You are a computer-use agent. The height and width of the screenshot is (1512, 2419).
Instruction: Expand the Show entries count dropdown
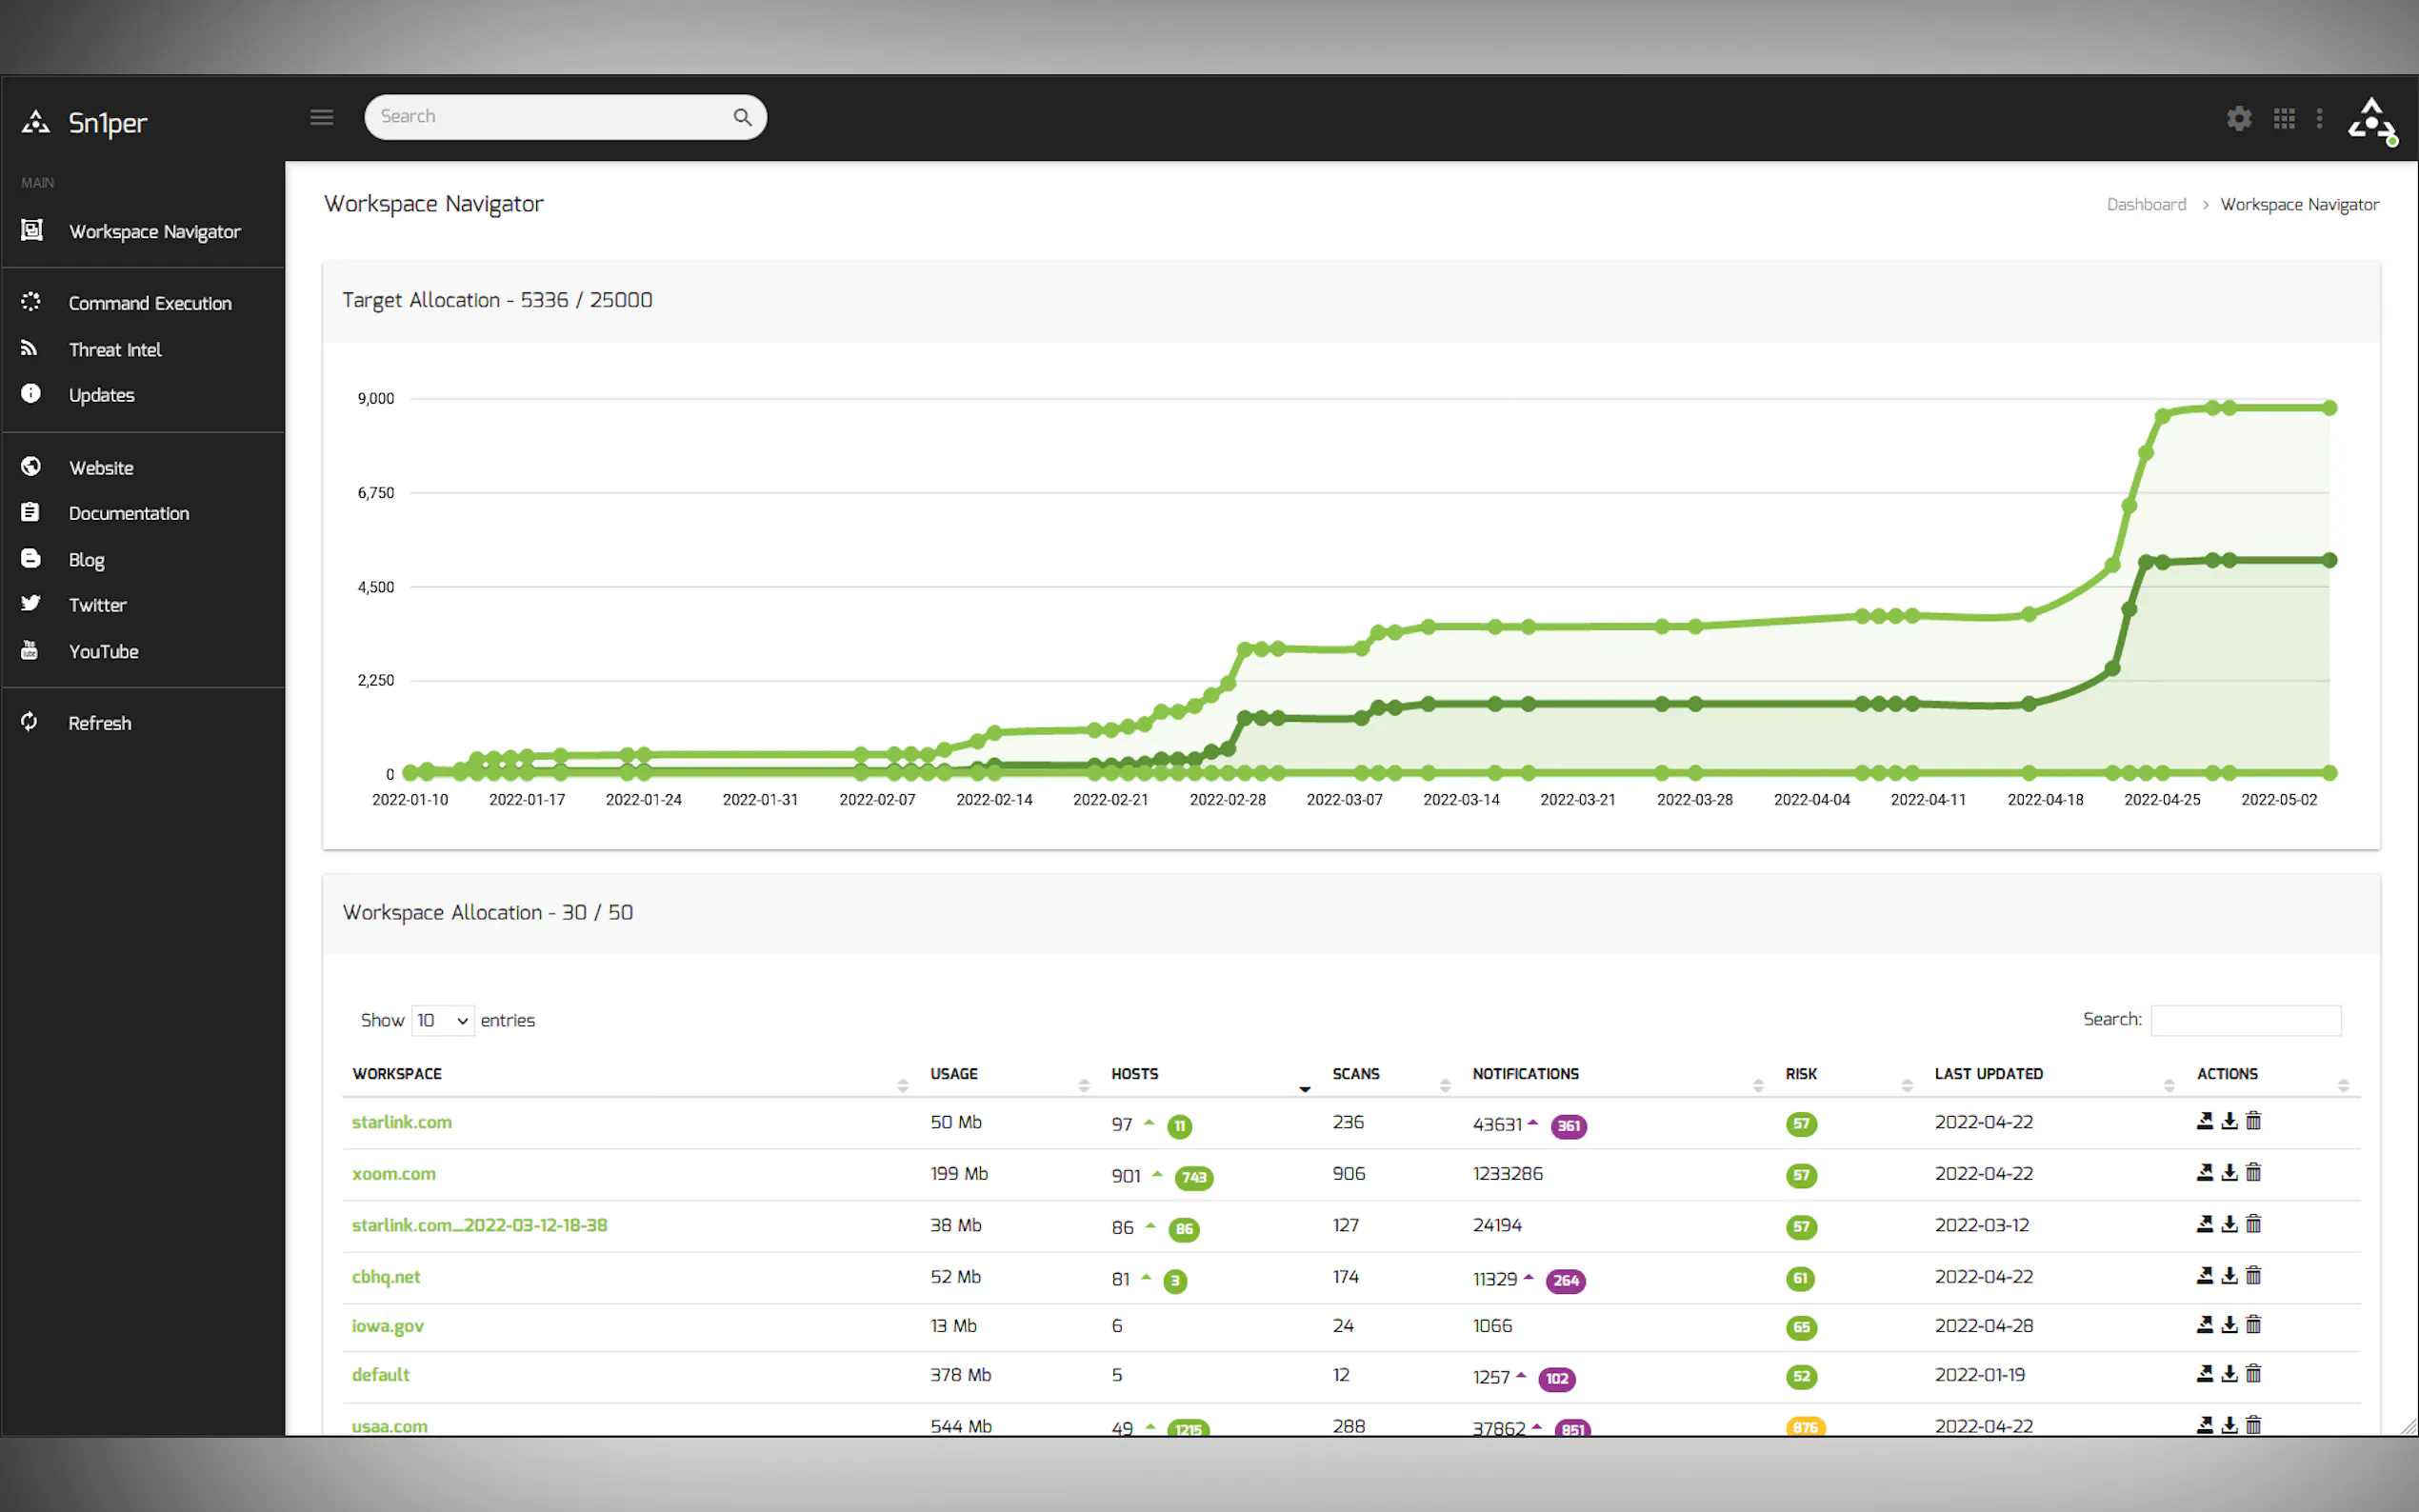coord(442,1020)
